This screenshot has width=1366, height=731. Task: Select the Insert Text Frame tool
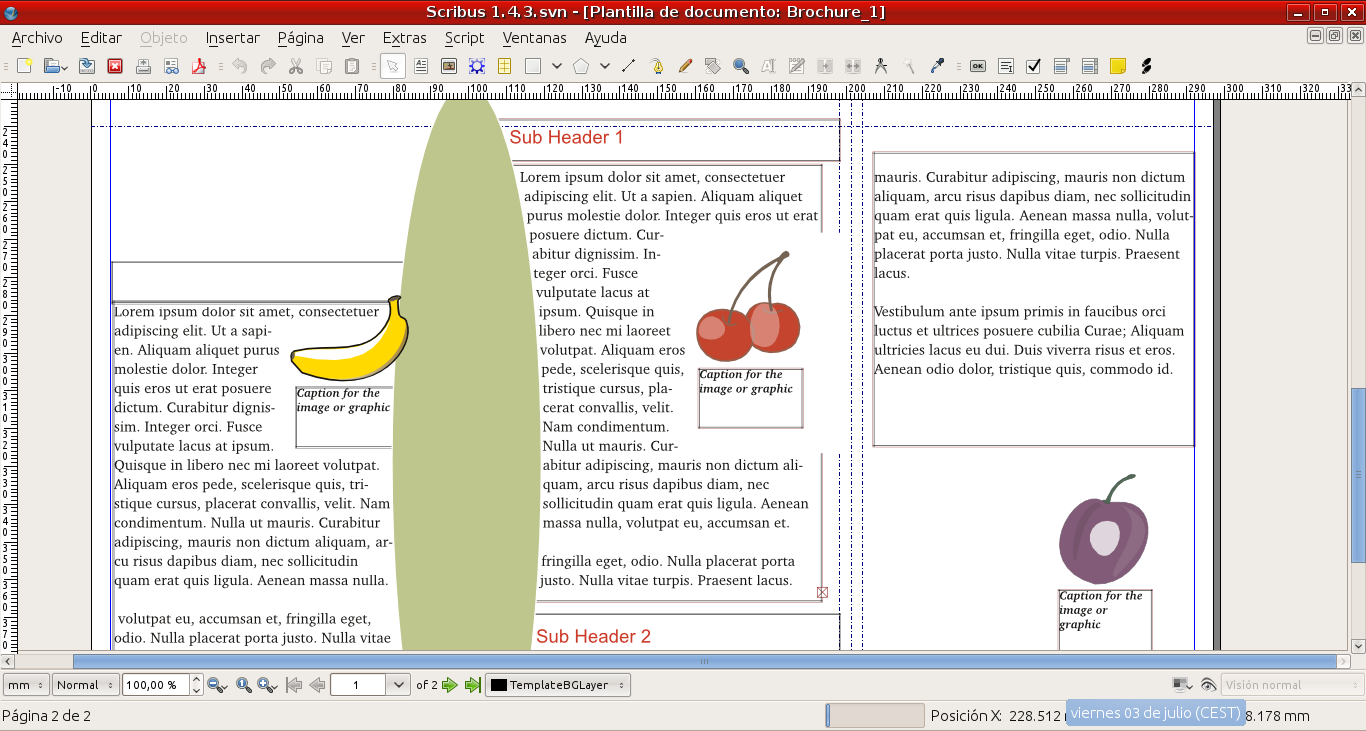421,66
